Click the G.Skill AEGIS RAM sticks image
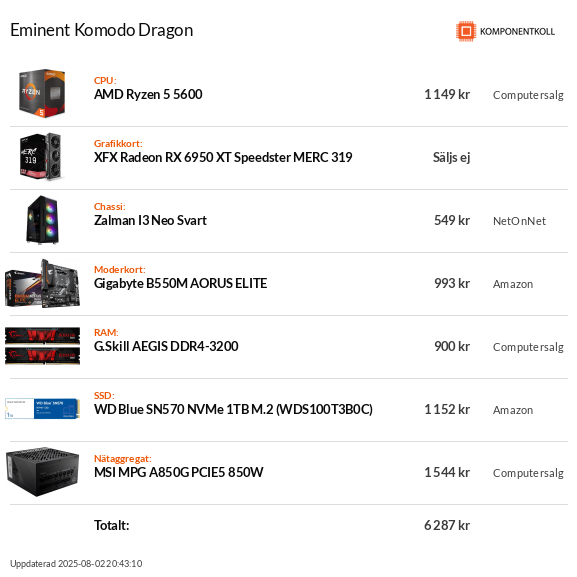The height and width of the screenshot is (577, 577). (x=42, y=346)
